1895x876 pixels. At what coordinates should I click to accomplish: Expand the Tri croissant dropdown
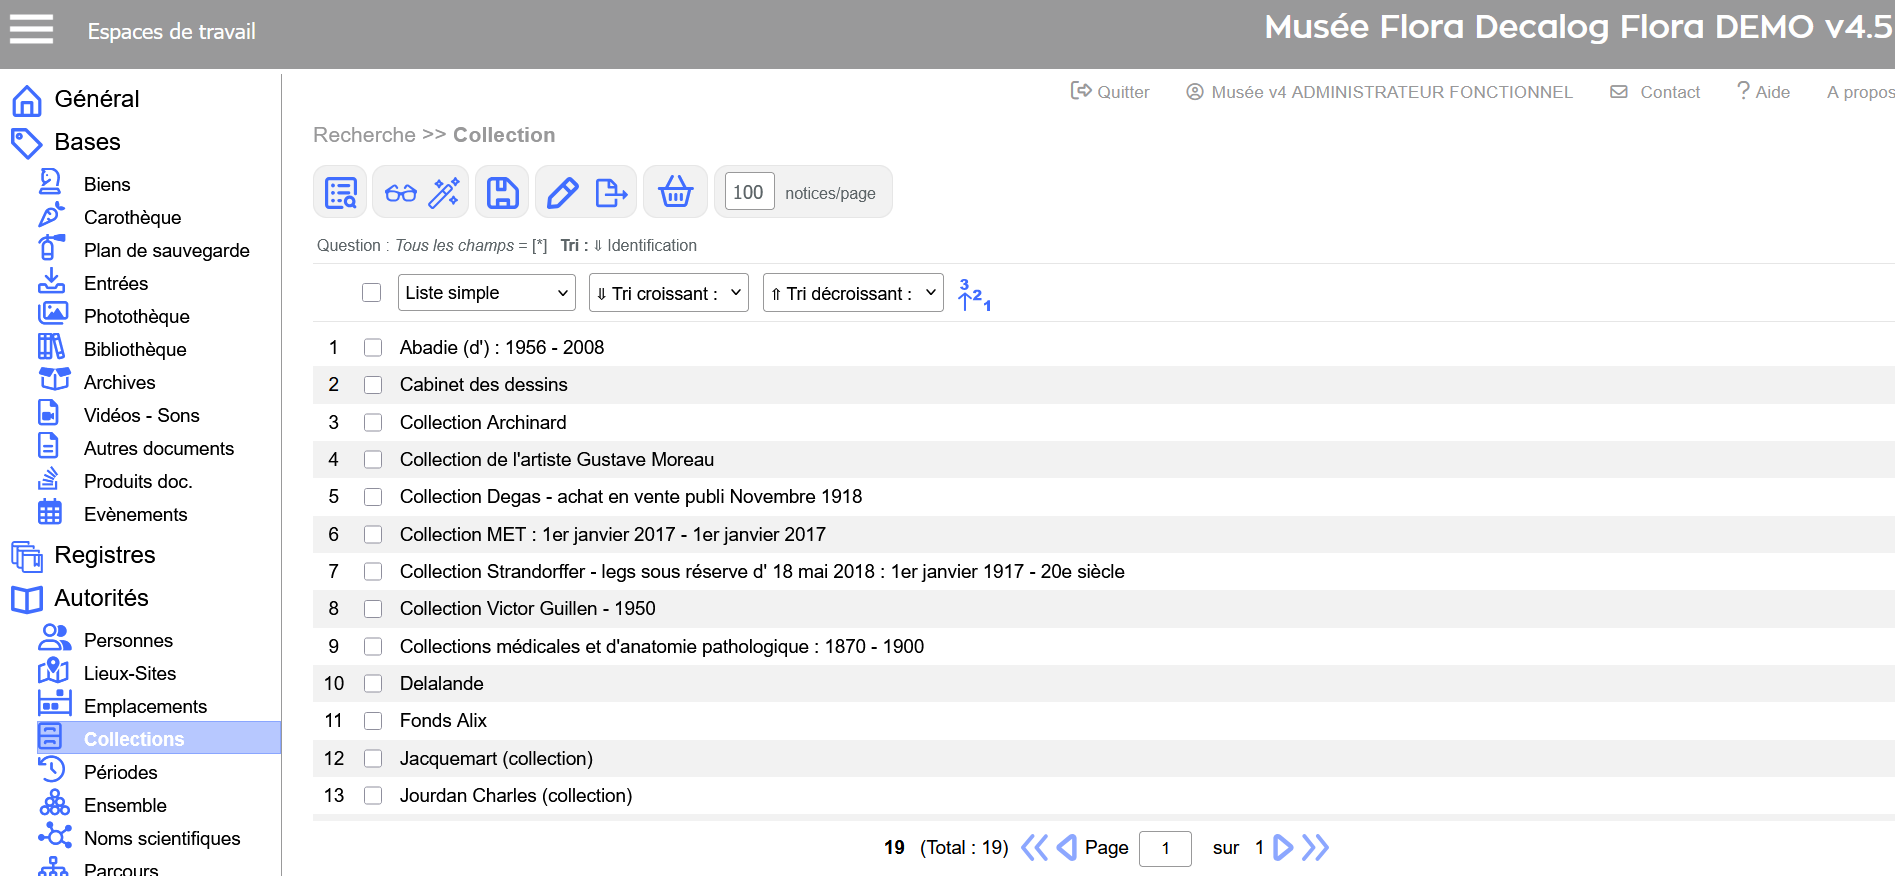[x=668, y=293]
